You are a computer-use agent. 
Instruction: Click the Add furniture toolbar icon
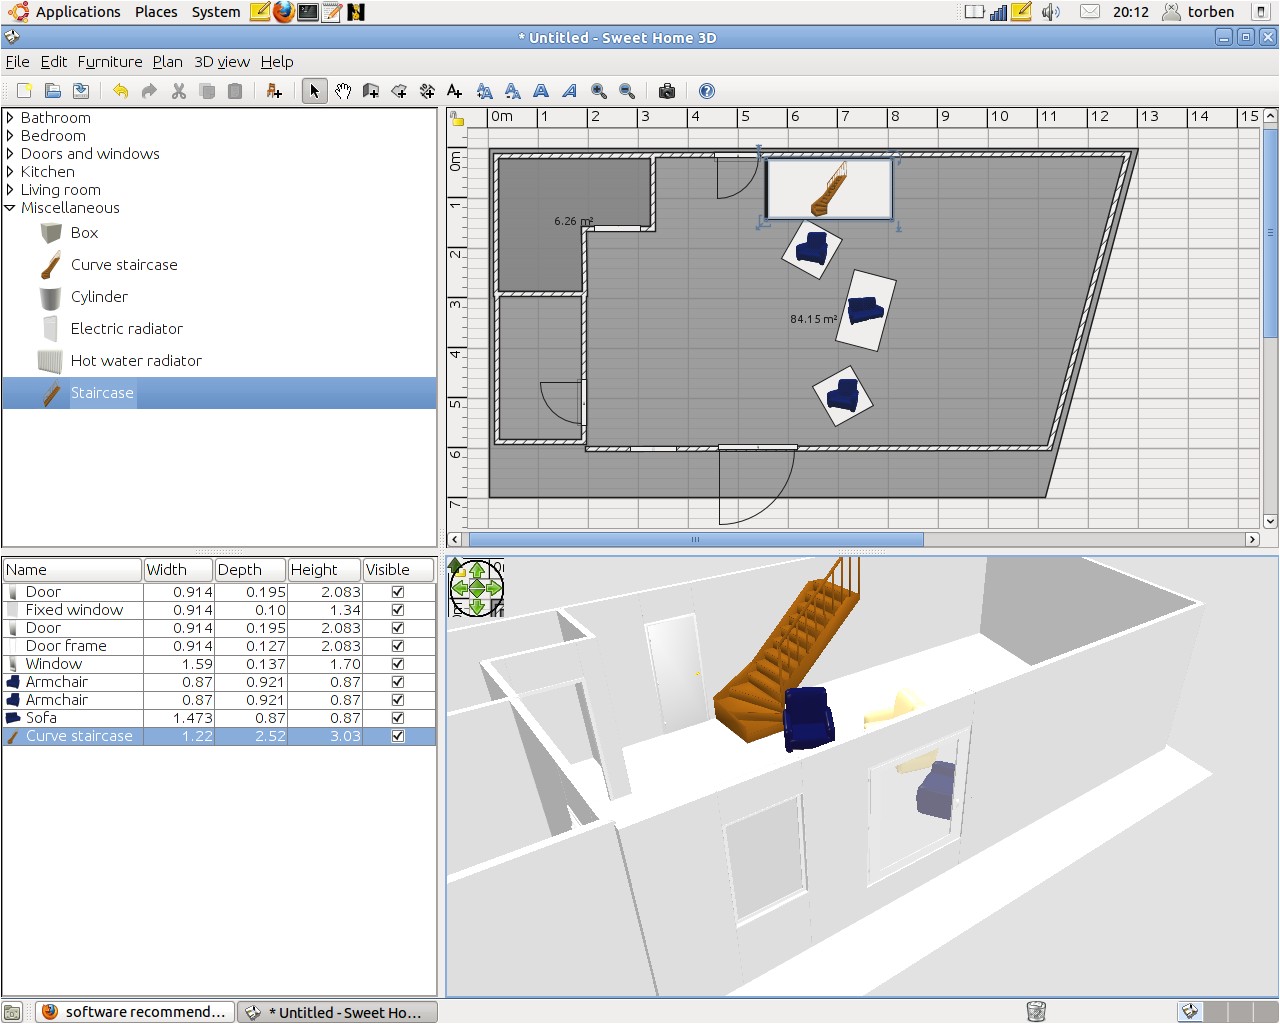pyautogui.click(x=274, y=91)
